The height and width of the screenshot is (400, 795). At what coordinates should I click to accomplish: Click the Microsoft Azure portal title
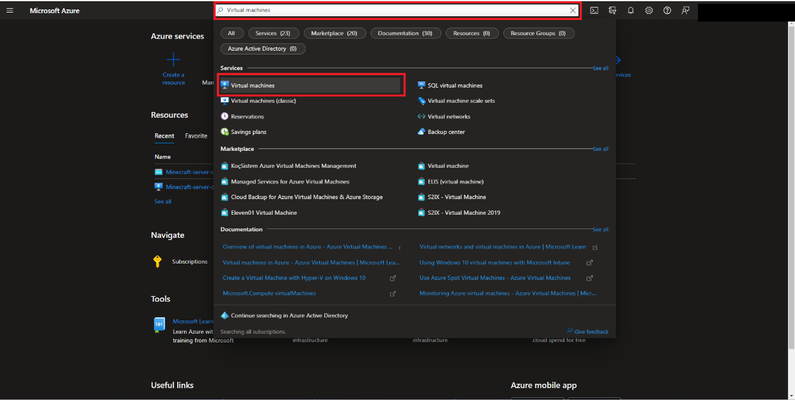pyautogui.click(x=54, y=11)
